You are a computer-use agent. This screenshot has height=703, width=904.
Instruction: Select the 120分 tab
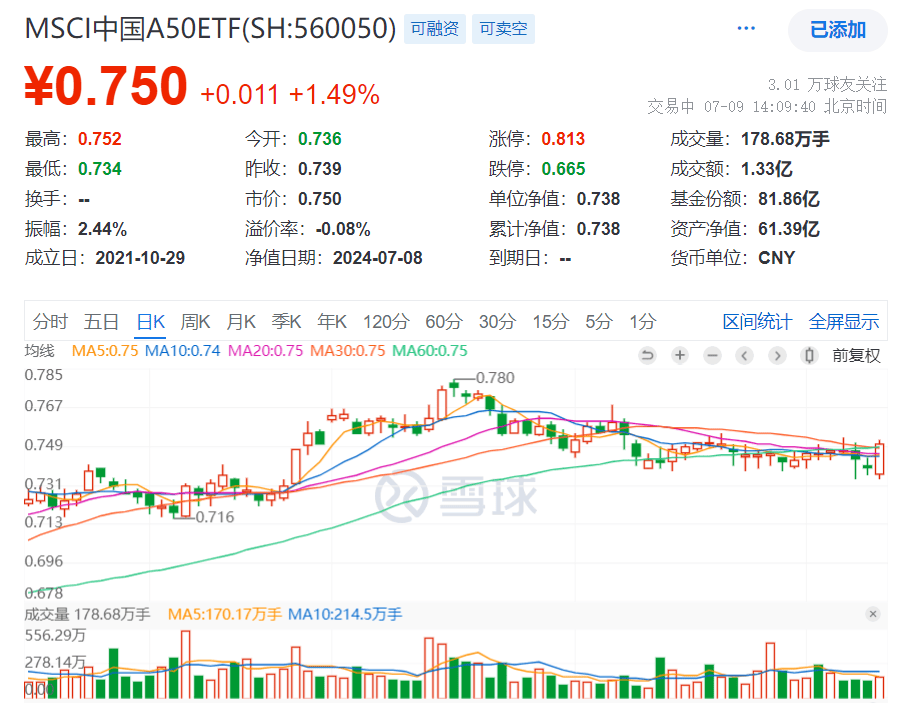(386, 321)
